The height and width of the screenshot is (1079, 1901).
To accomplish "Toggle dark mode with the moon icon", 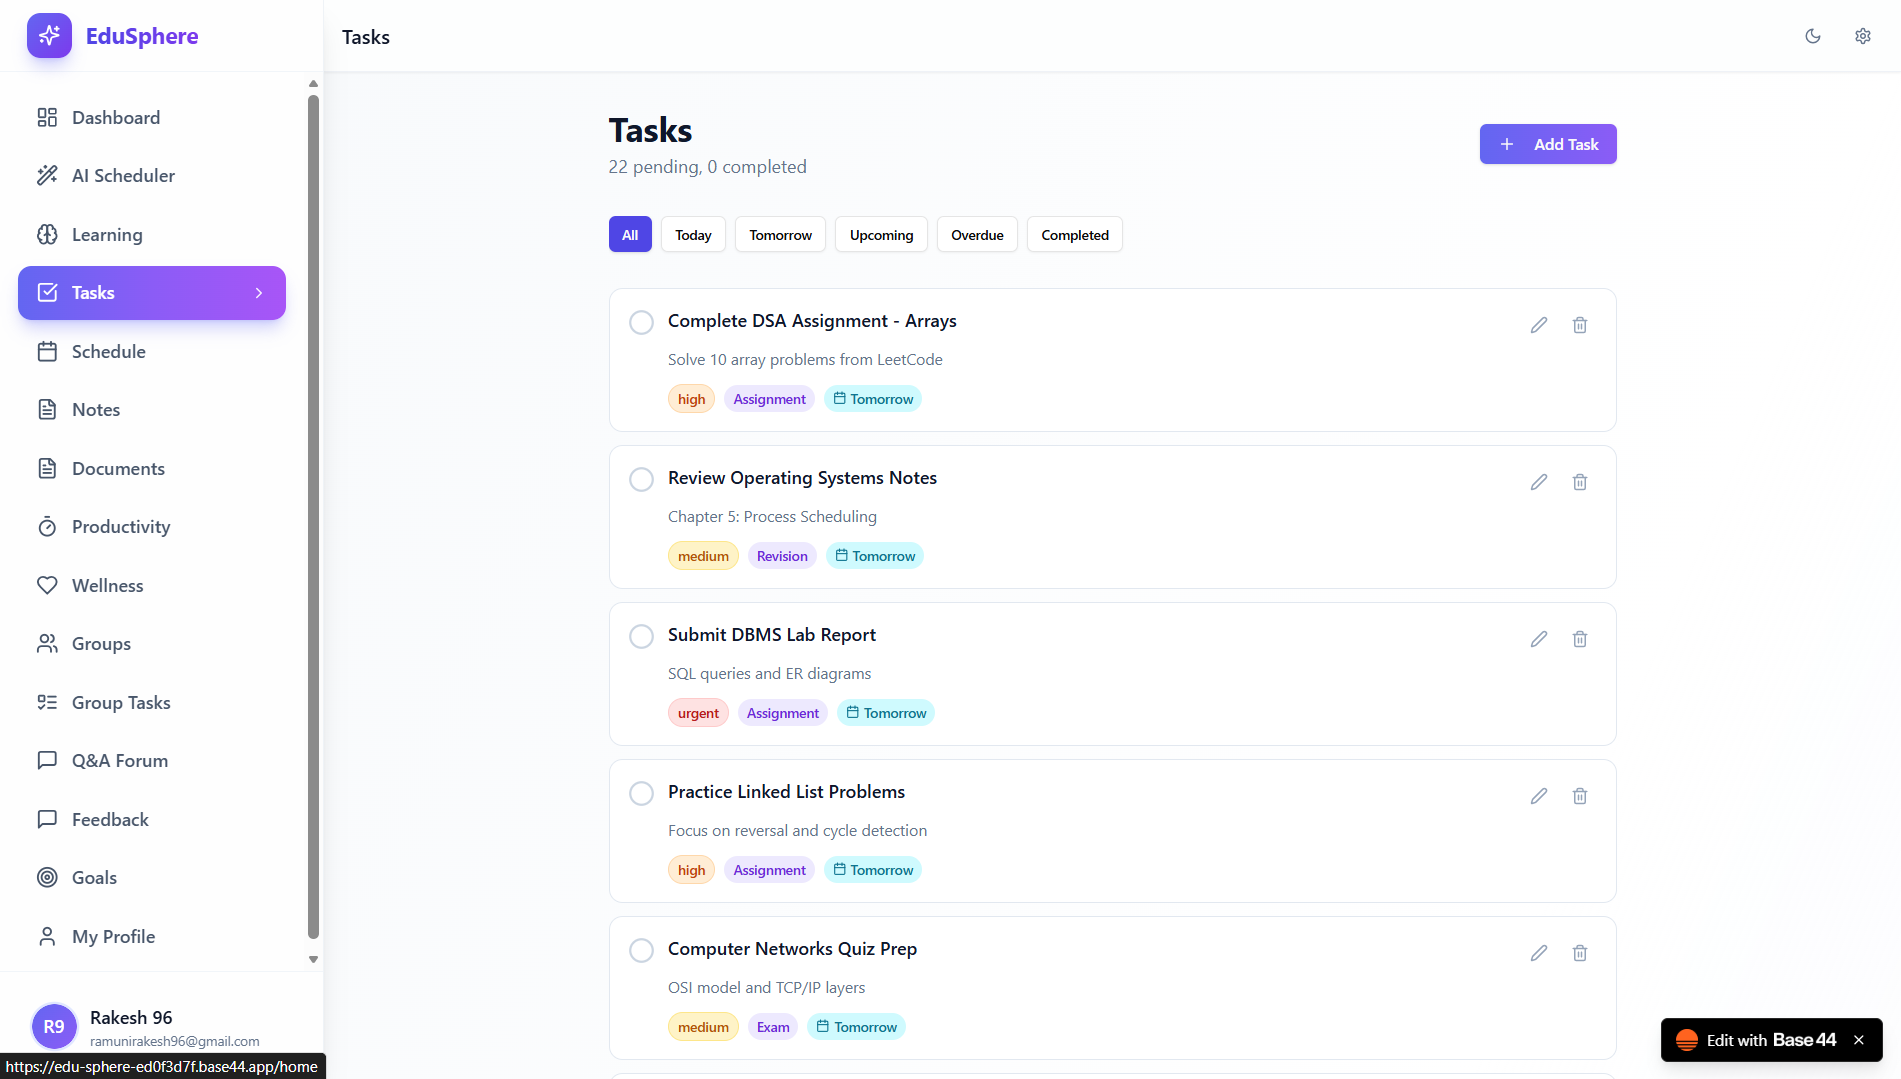I will [x=1813, y=36].
